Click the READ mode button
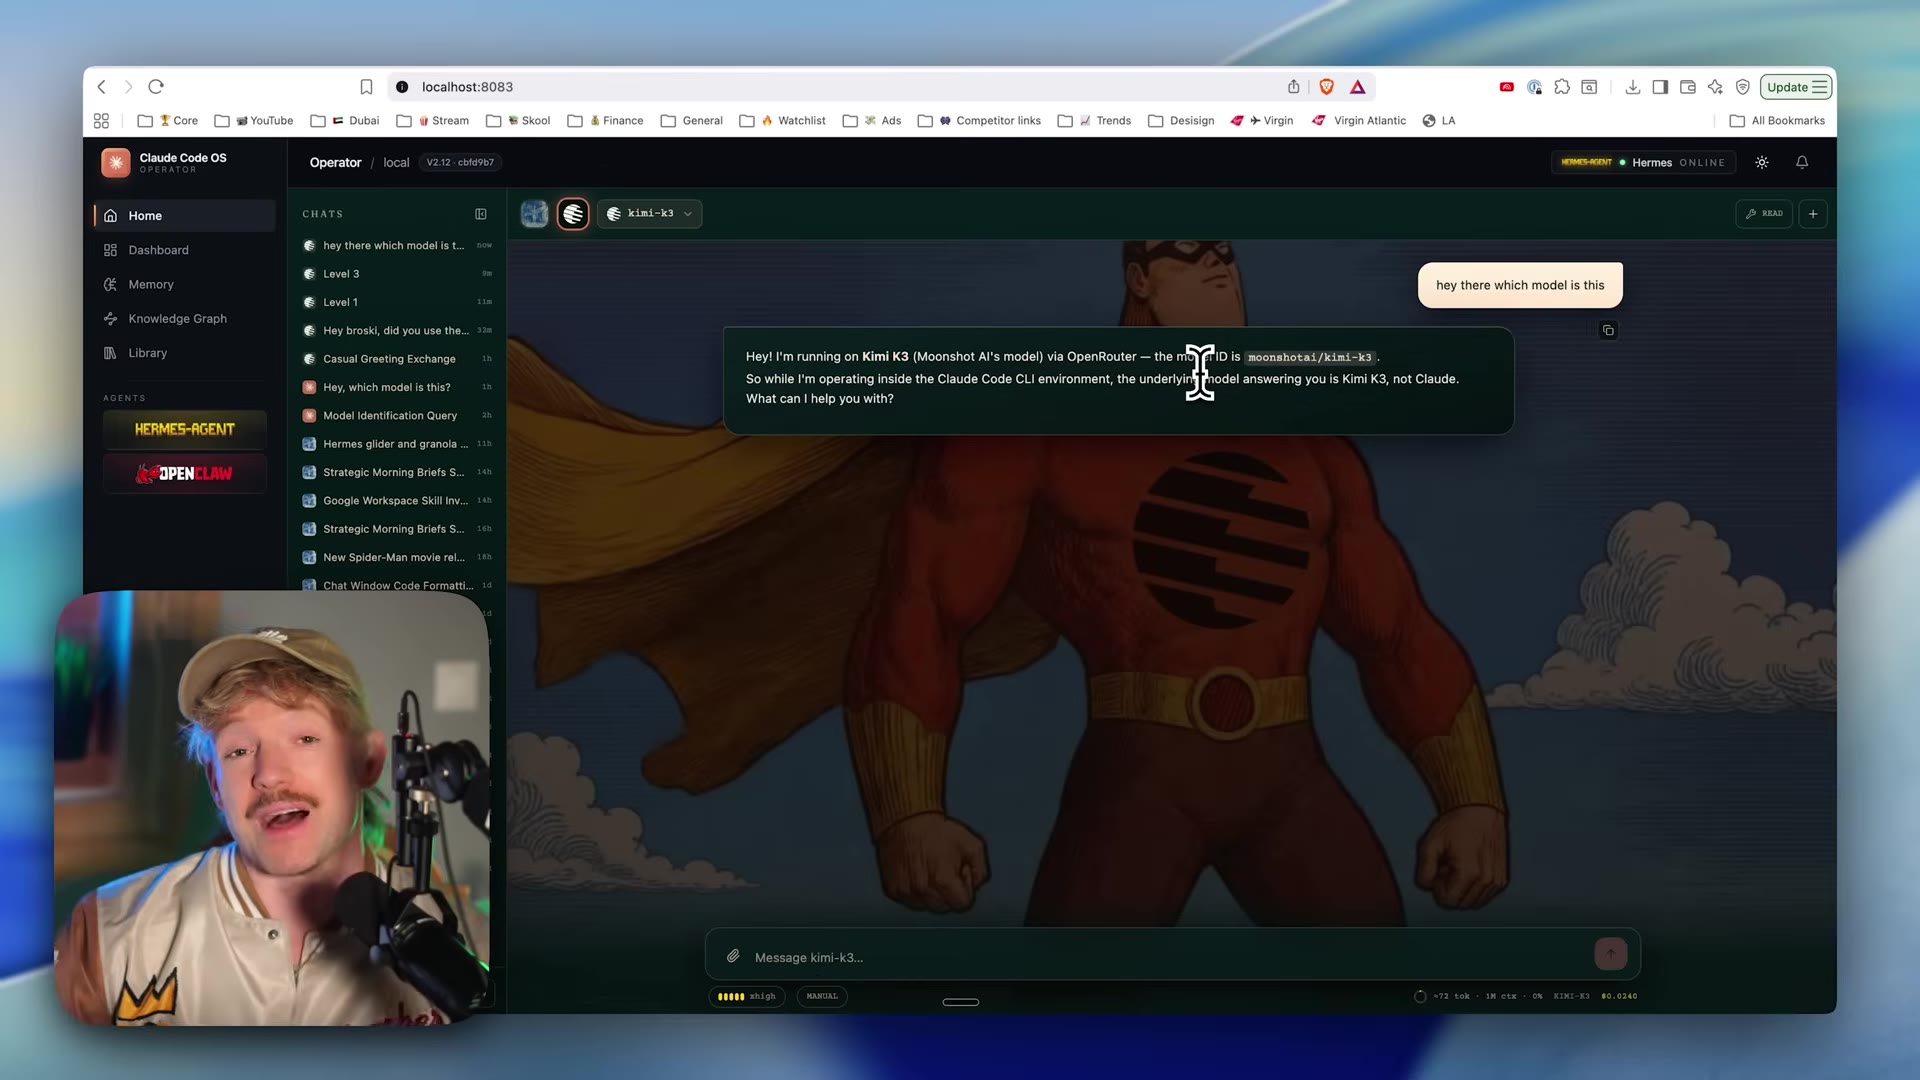The image size is (1920, 1080). coord(1764,213)
